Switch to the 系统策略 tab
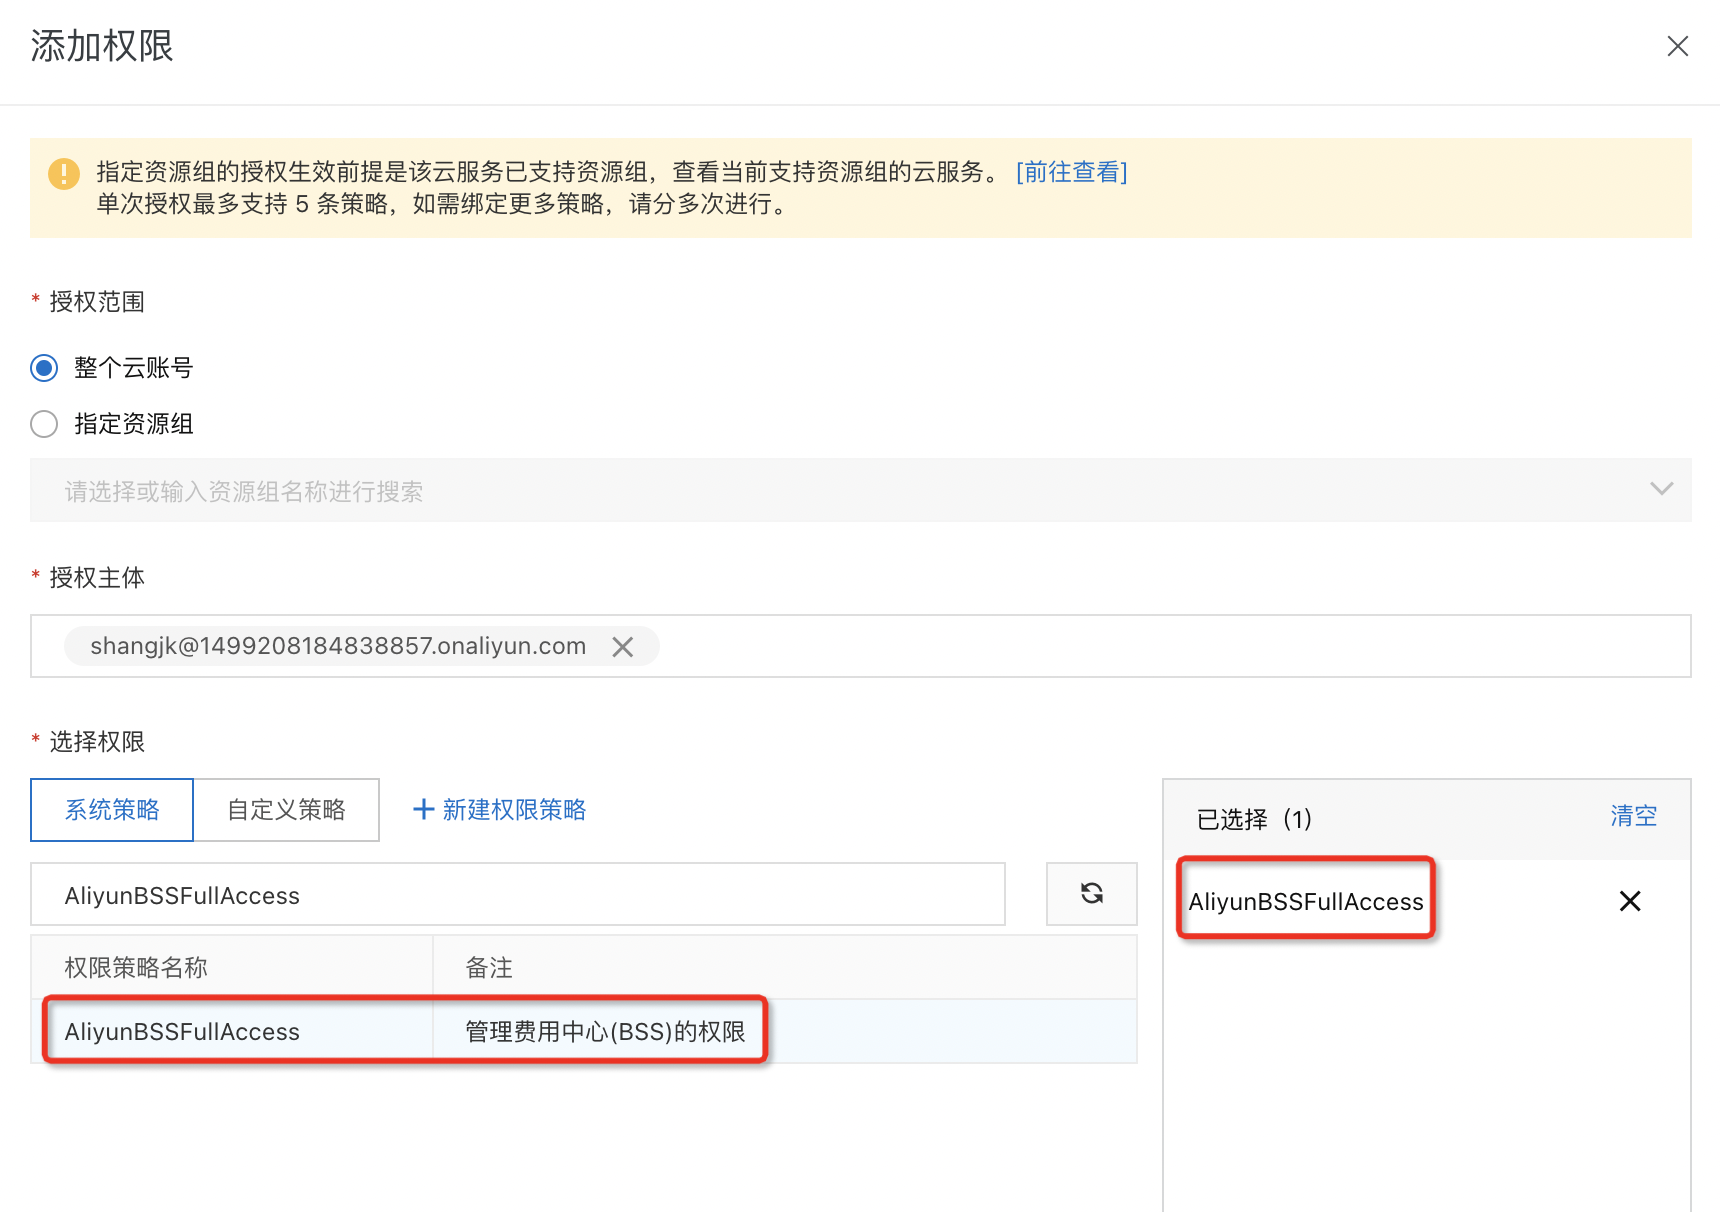 112,810
